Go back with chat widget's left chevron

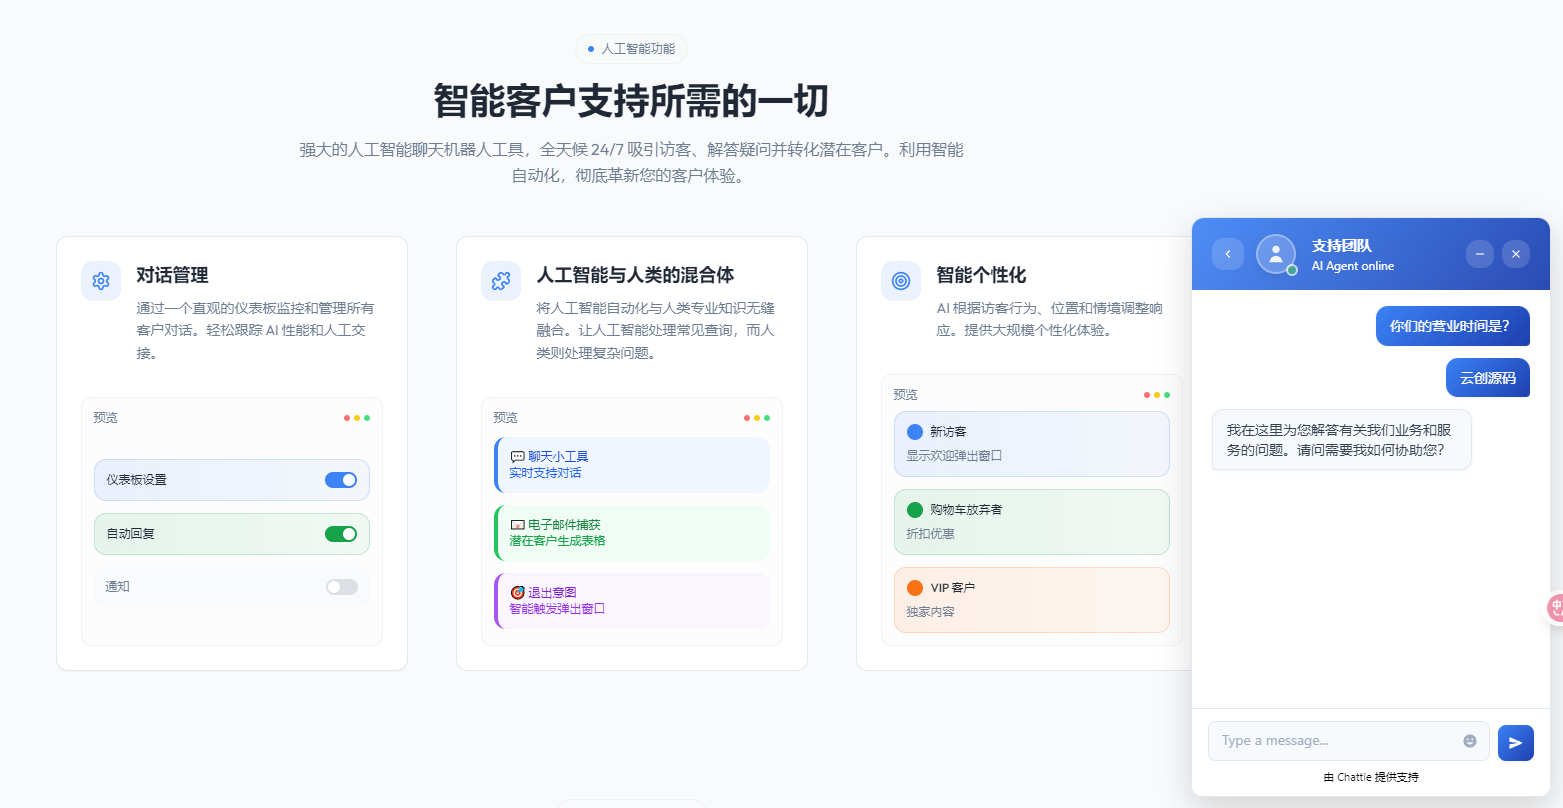tap(1228, 254)
